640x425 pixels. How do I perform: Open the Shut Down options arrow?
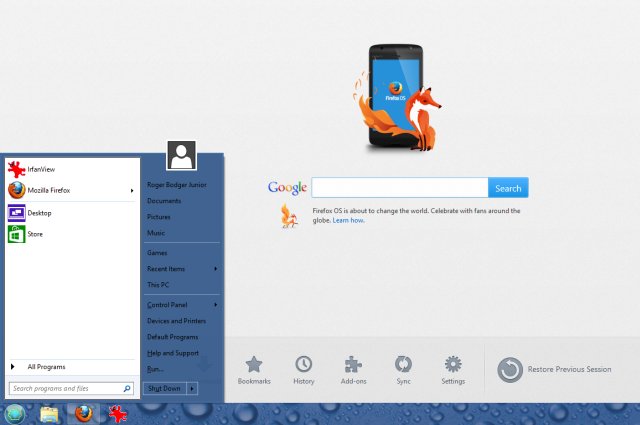point(192,388)
